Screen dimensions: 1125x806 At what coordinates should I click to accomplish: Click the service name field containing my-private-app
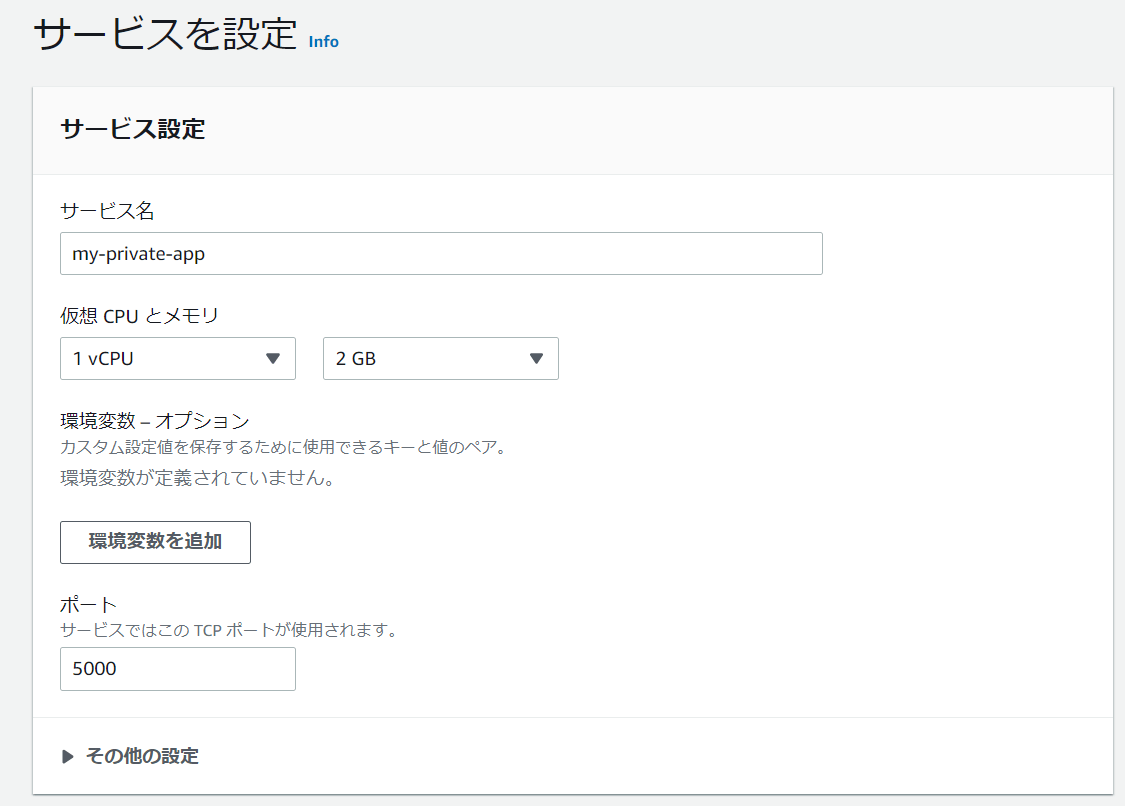coord(441,253)
